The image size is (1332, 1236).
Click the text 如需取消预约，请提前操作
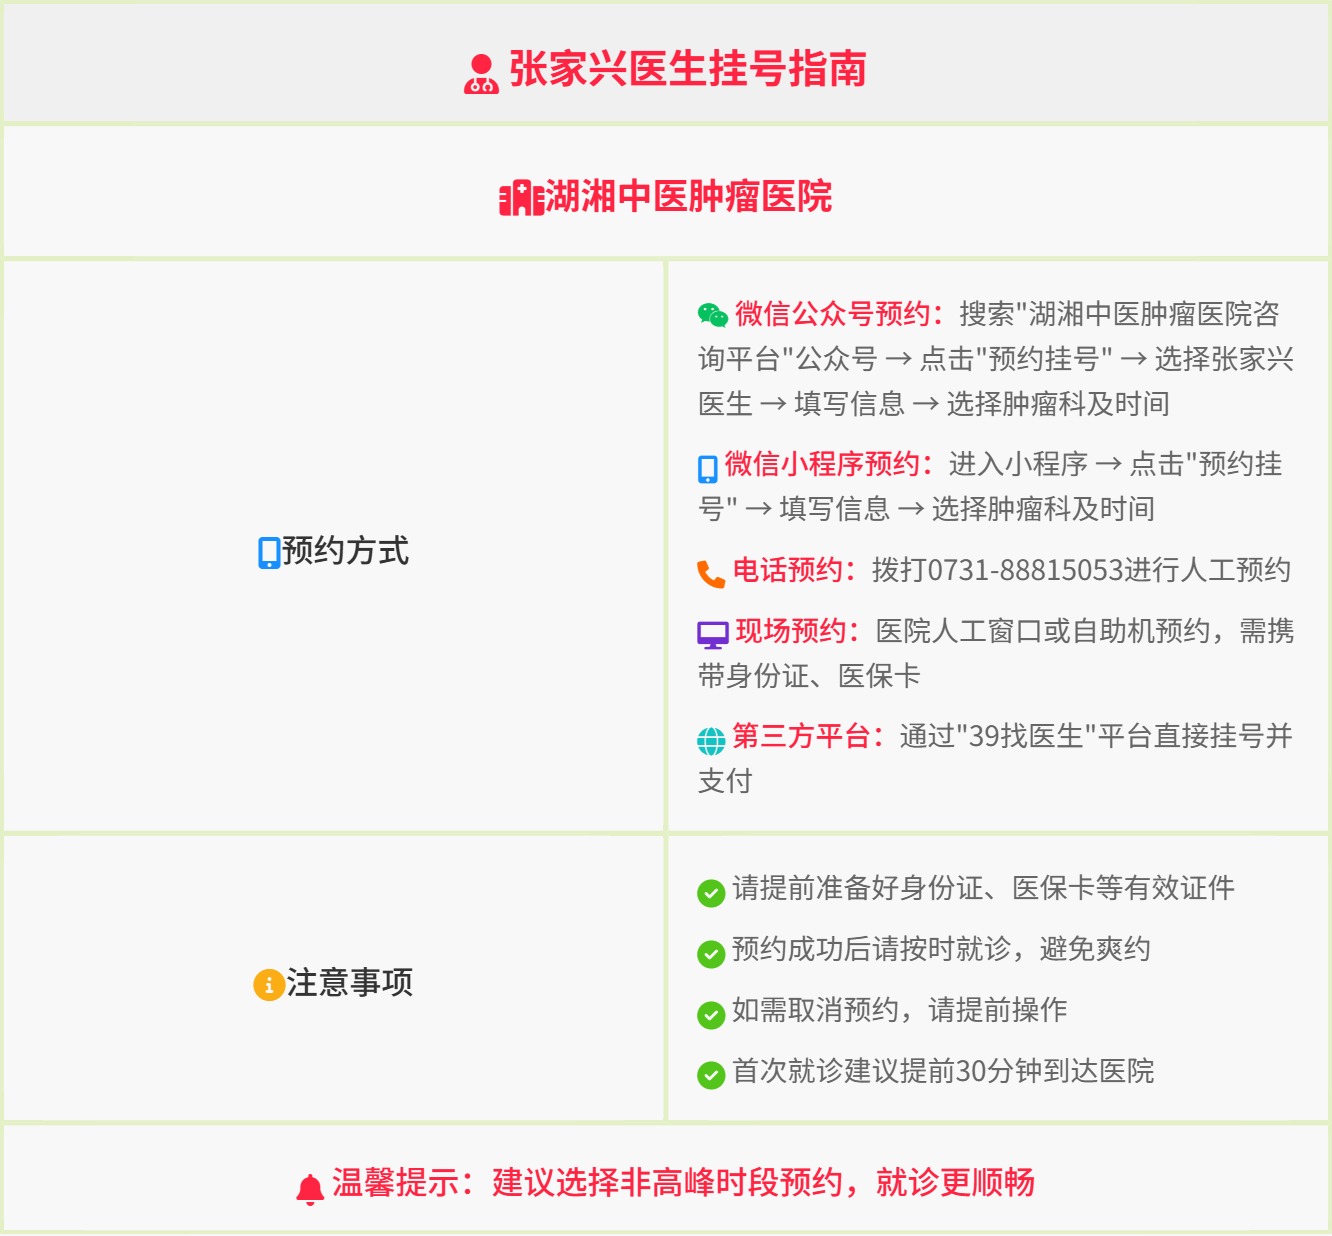point(899,1010)
